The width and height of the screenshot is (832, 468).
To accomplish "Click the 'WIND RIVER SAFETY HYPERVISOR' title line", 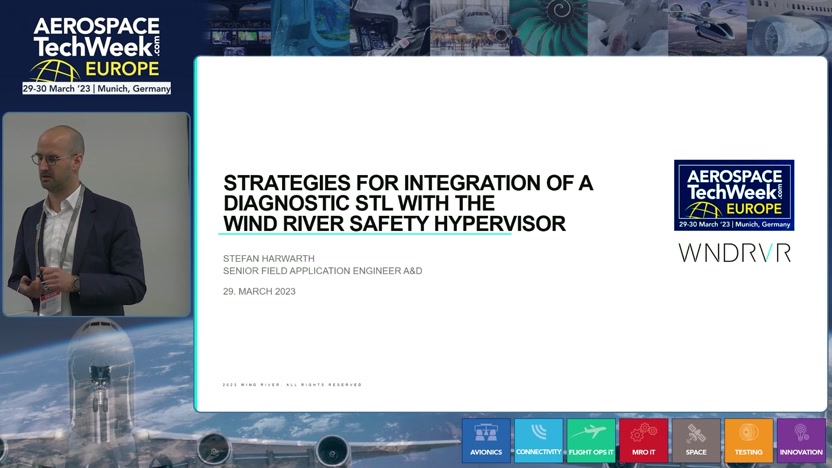I will click(395, 224).
